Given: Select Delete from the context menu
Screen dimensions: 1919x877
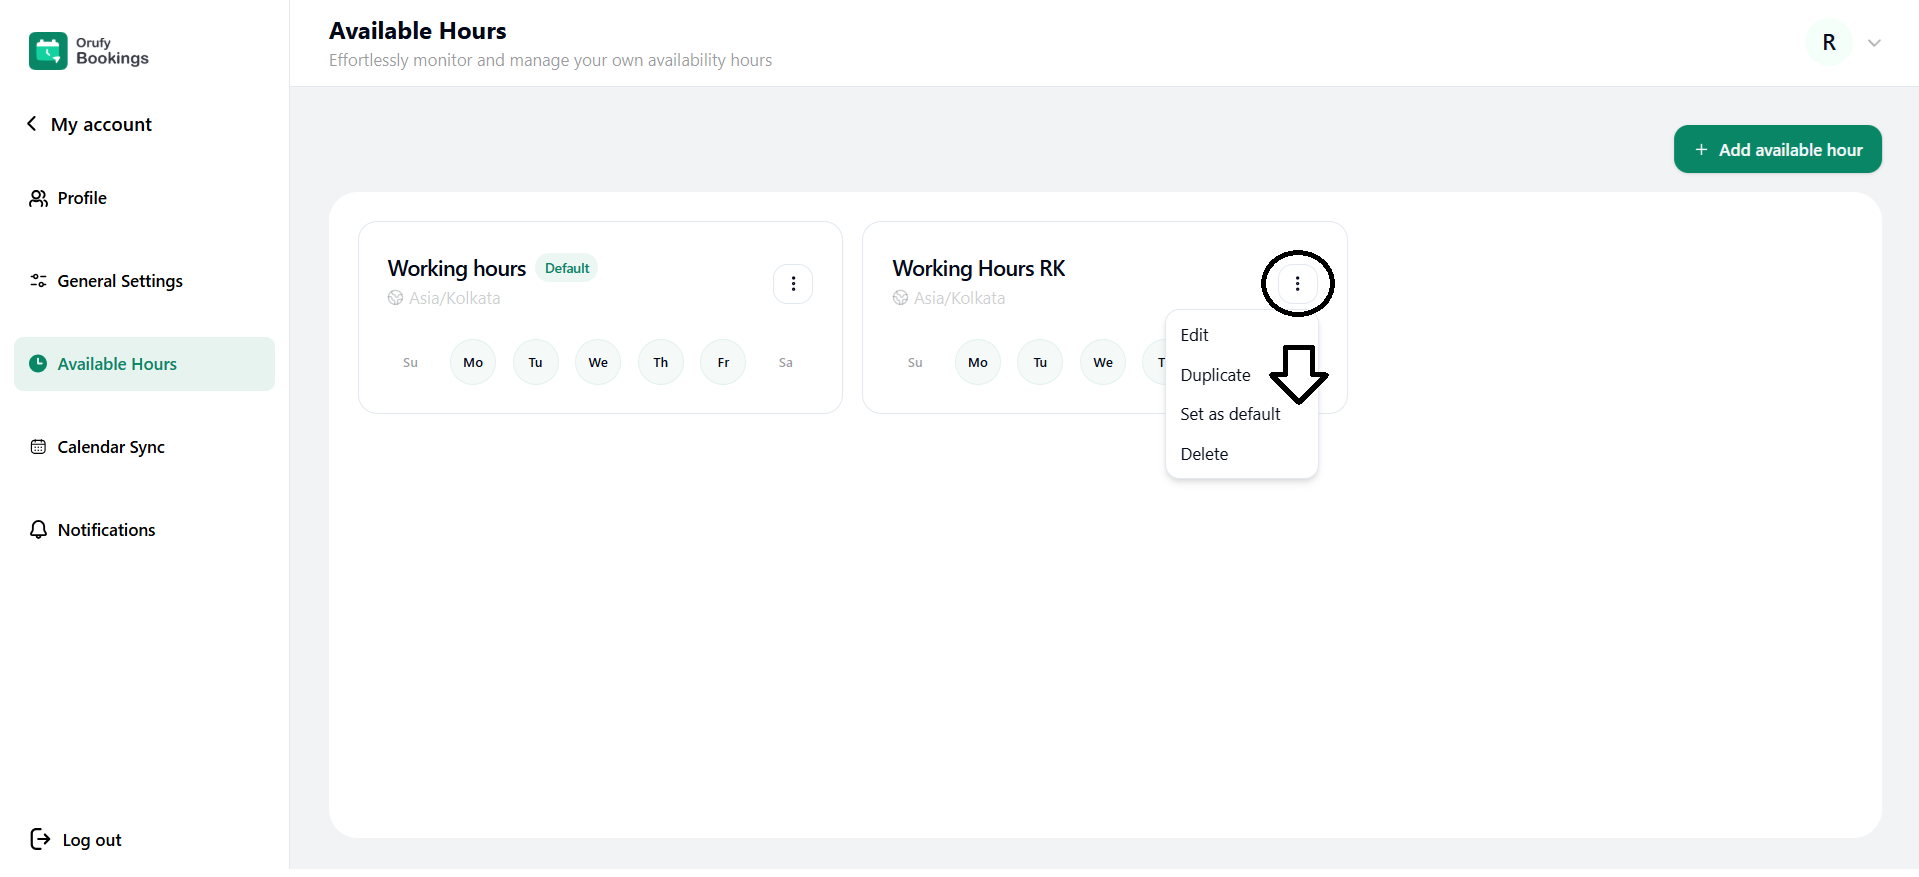Looking at the screenshot, I should (1204, 454).
